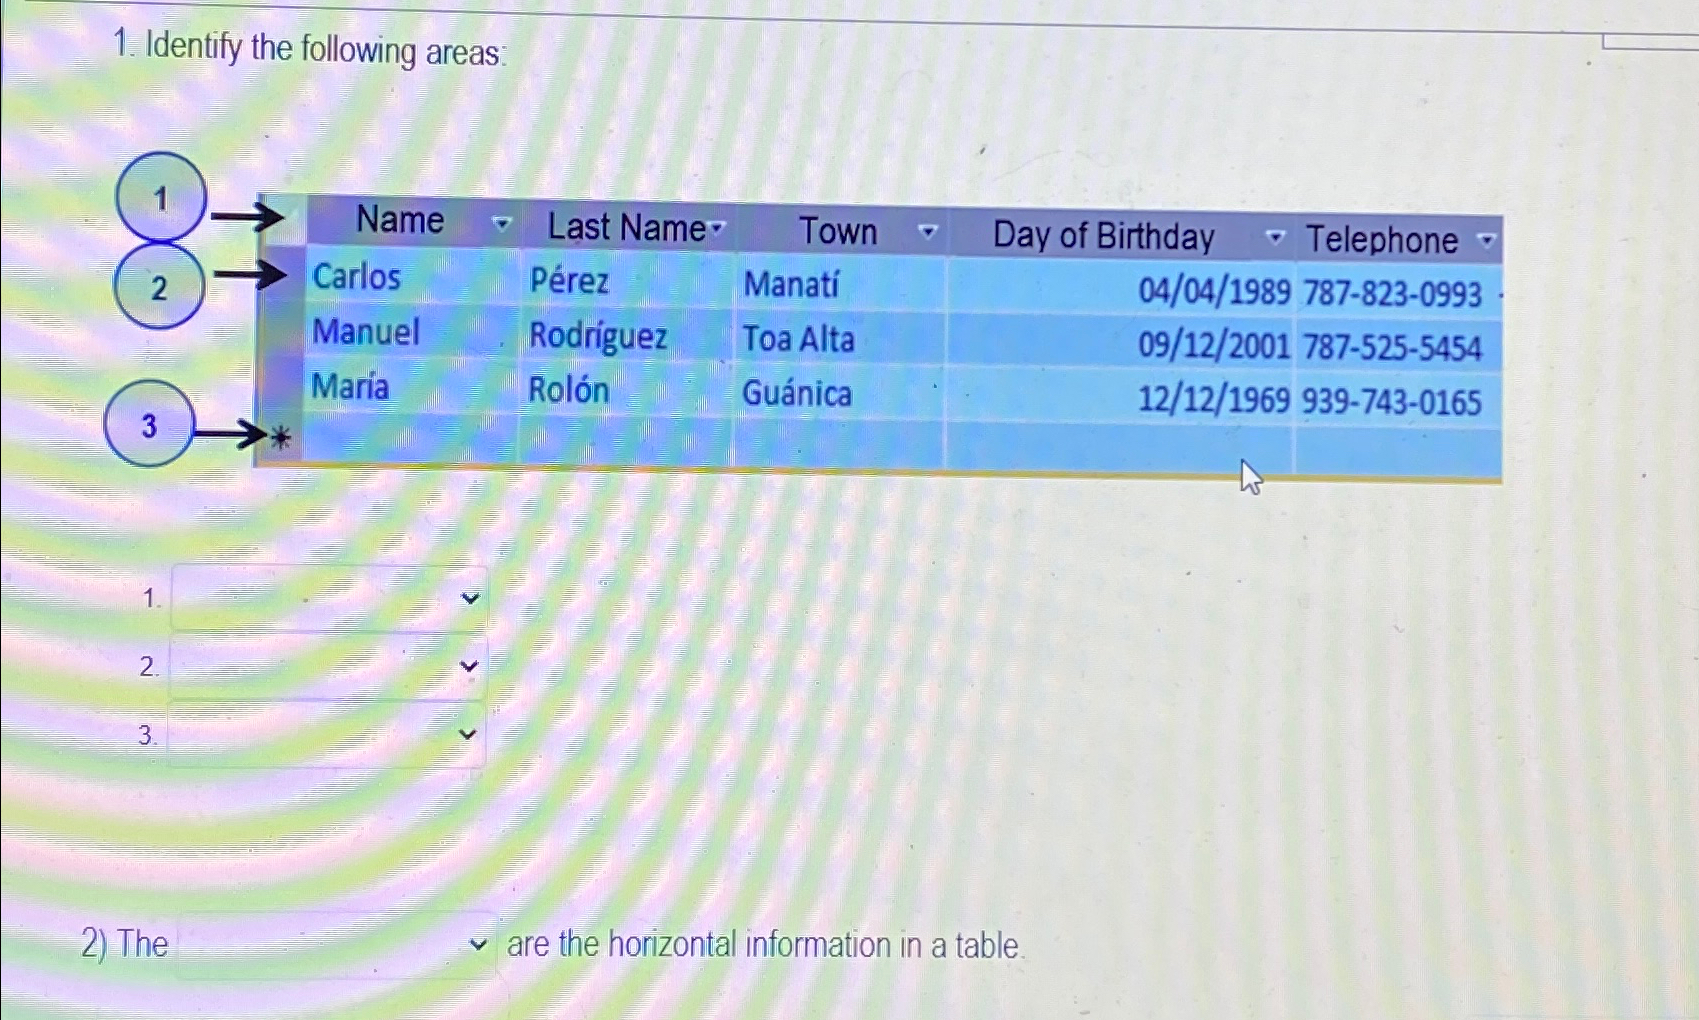The width and height of the screenshot is (1699, 1020).
Task: Select the 'Rolón' cell
Action: (626, 390)
